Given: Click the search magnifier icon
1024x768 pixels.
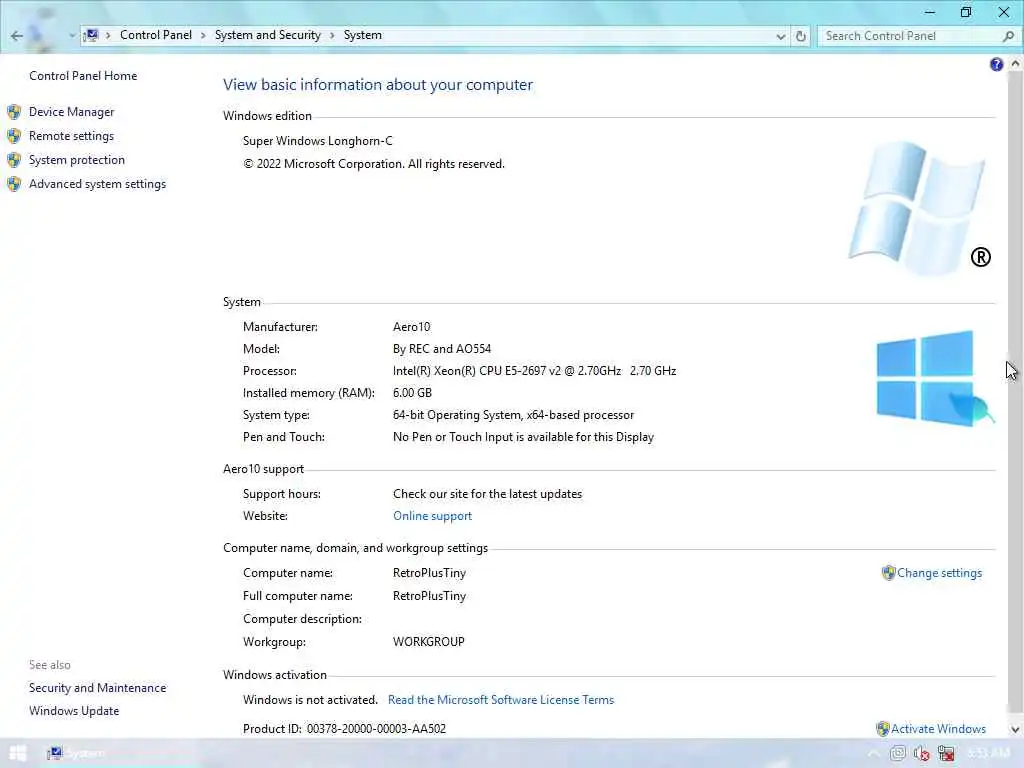Looking at the screenshot, I should click(1008, 36).
